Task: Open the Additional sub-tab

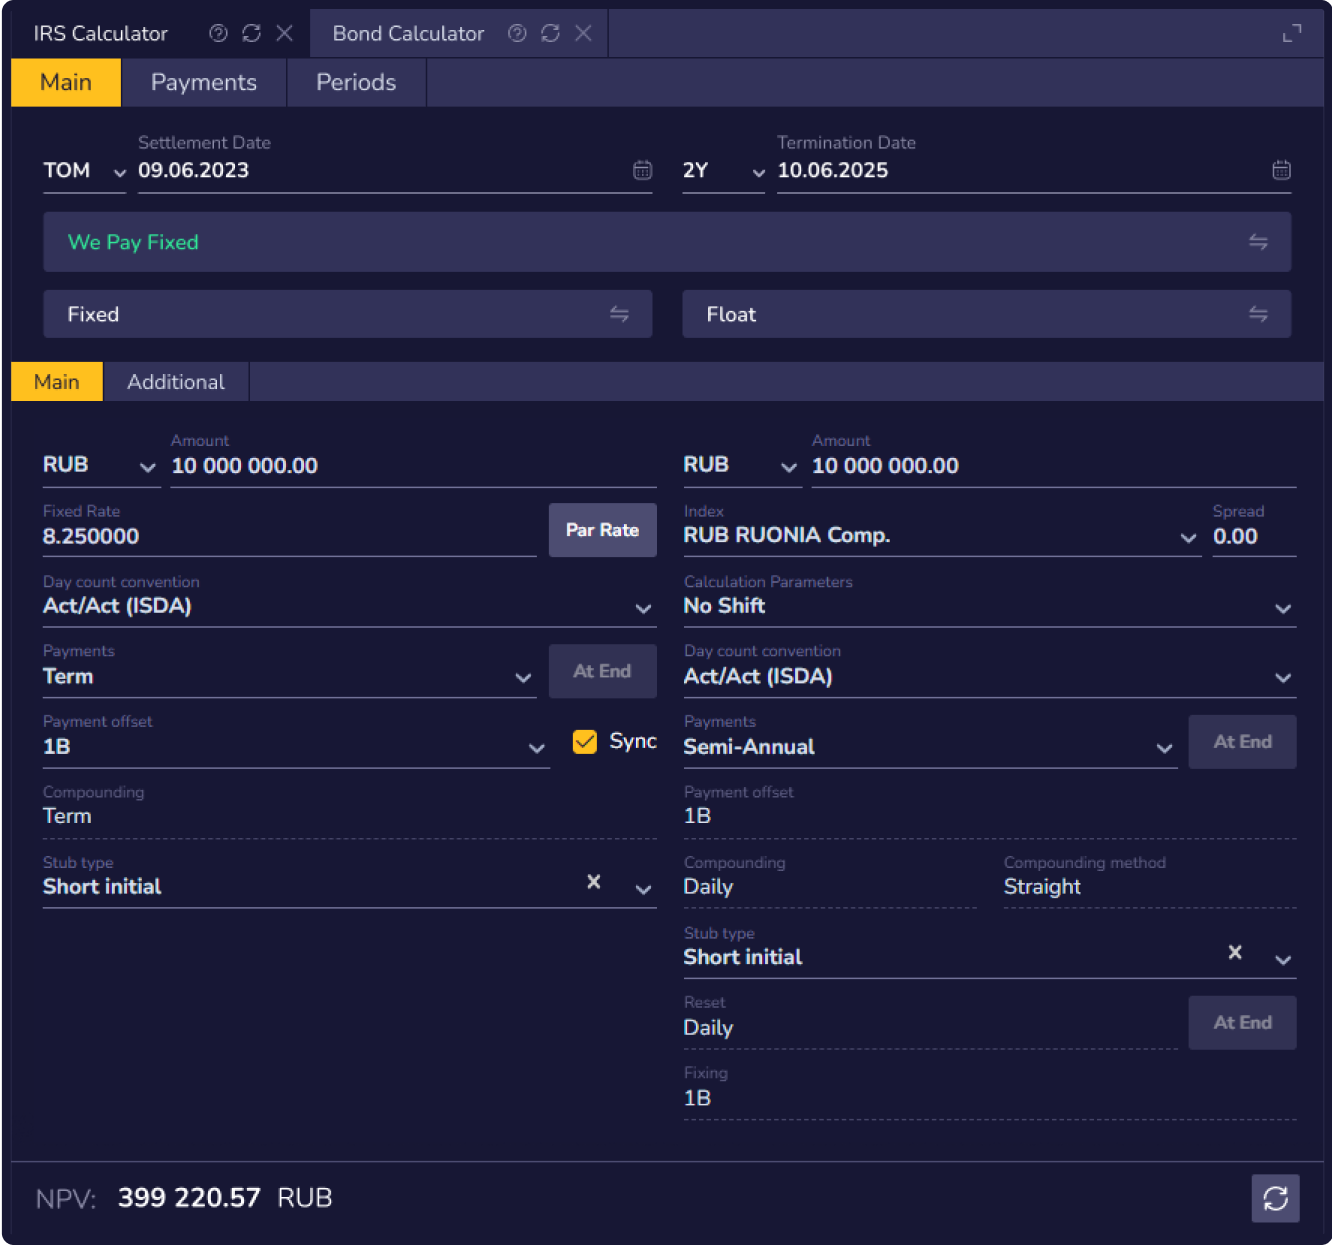Action: pyautogui.click(x=176, y=382)
